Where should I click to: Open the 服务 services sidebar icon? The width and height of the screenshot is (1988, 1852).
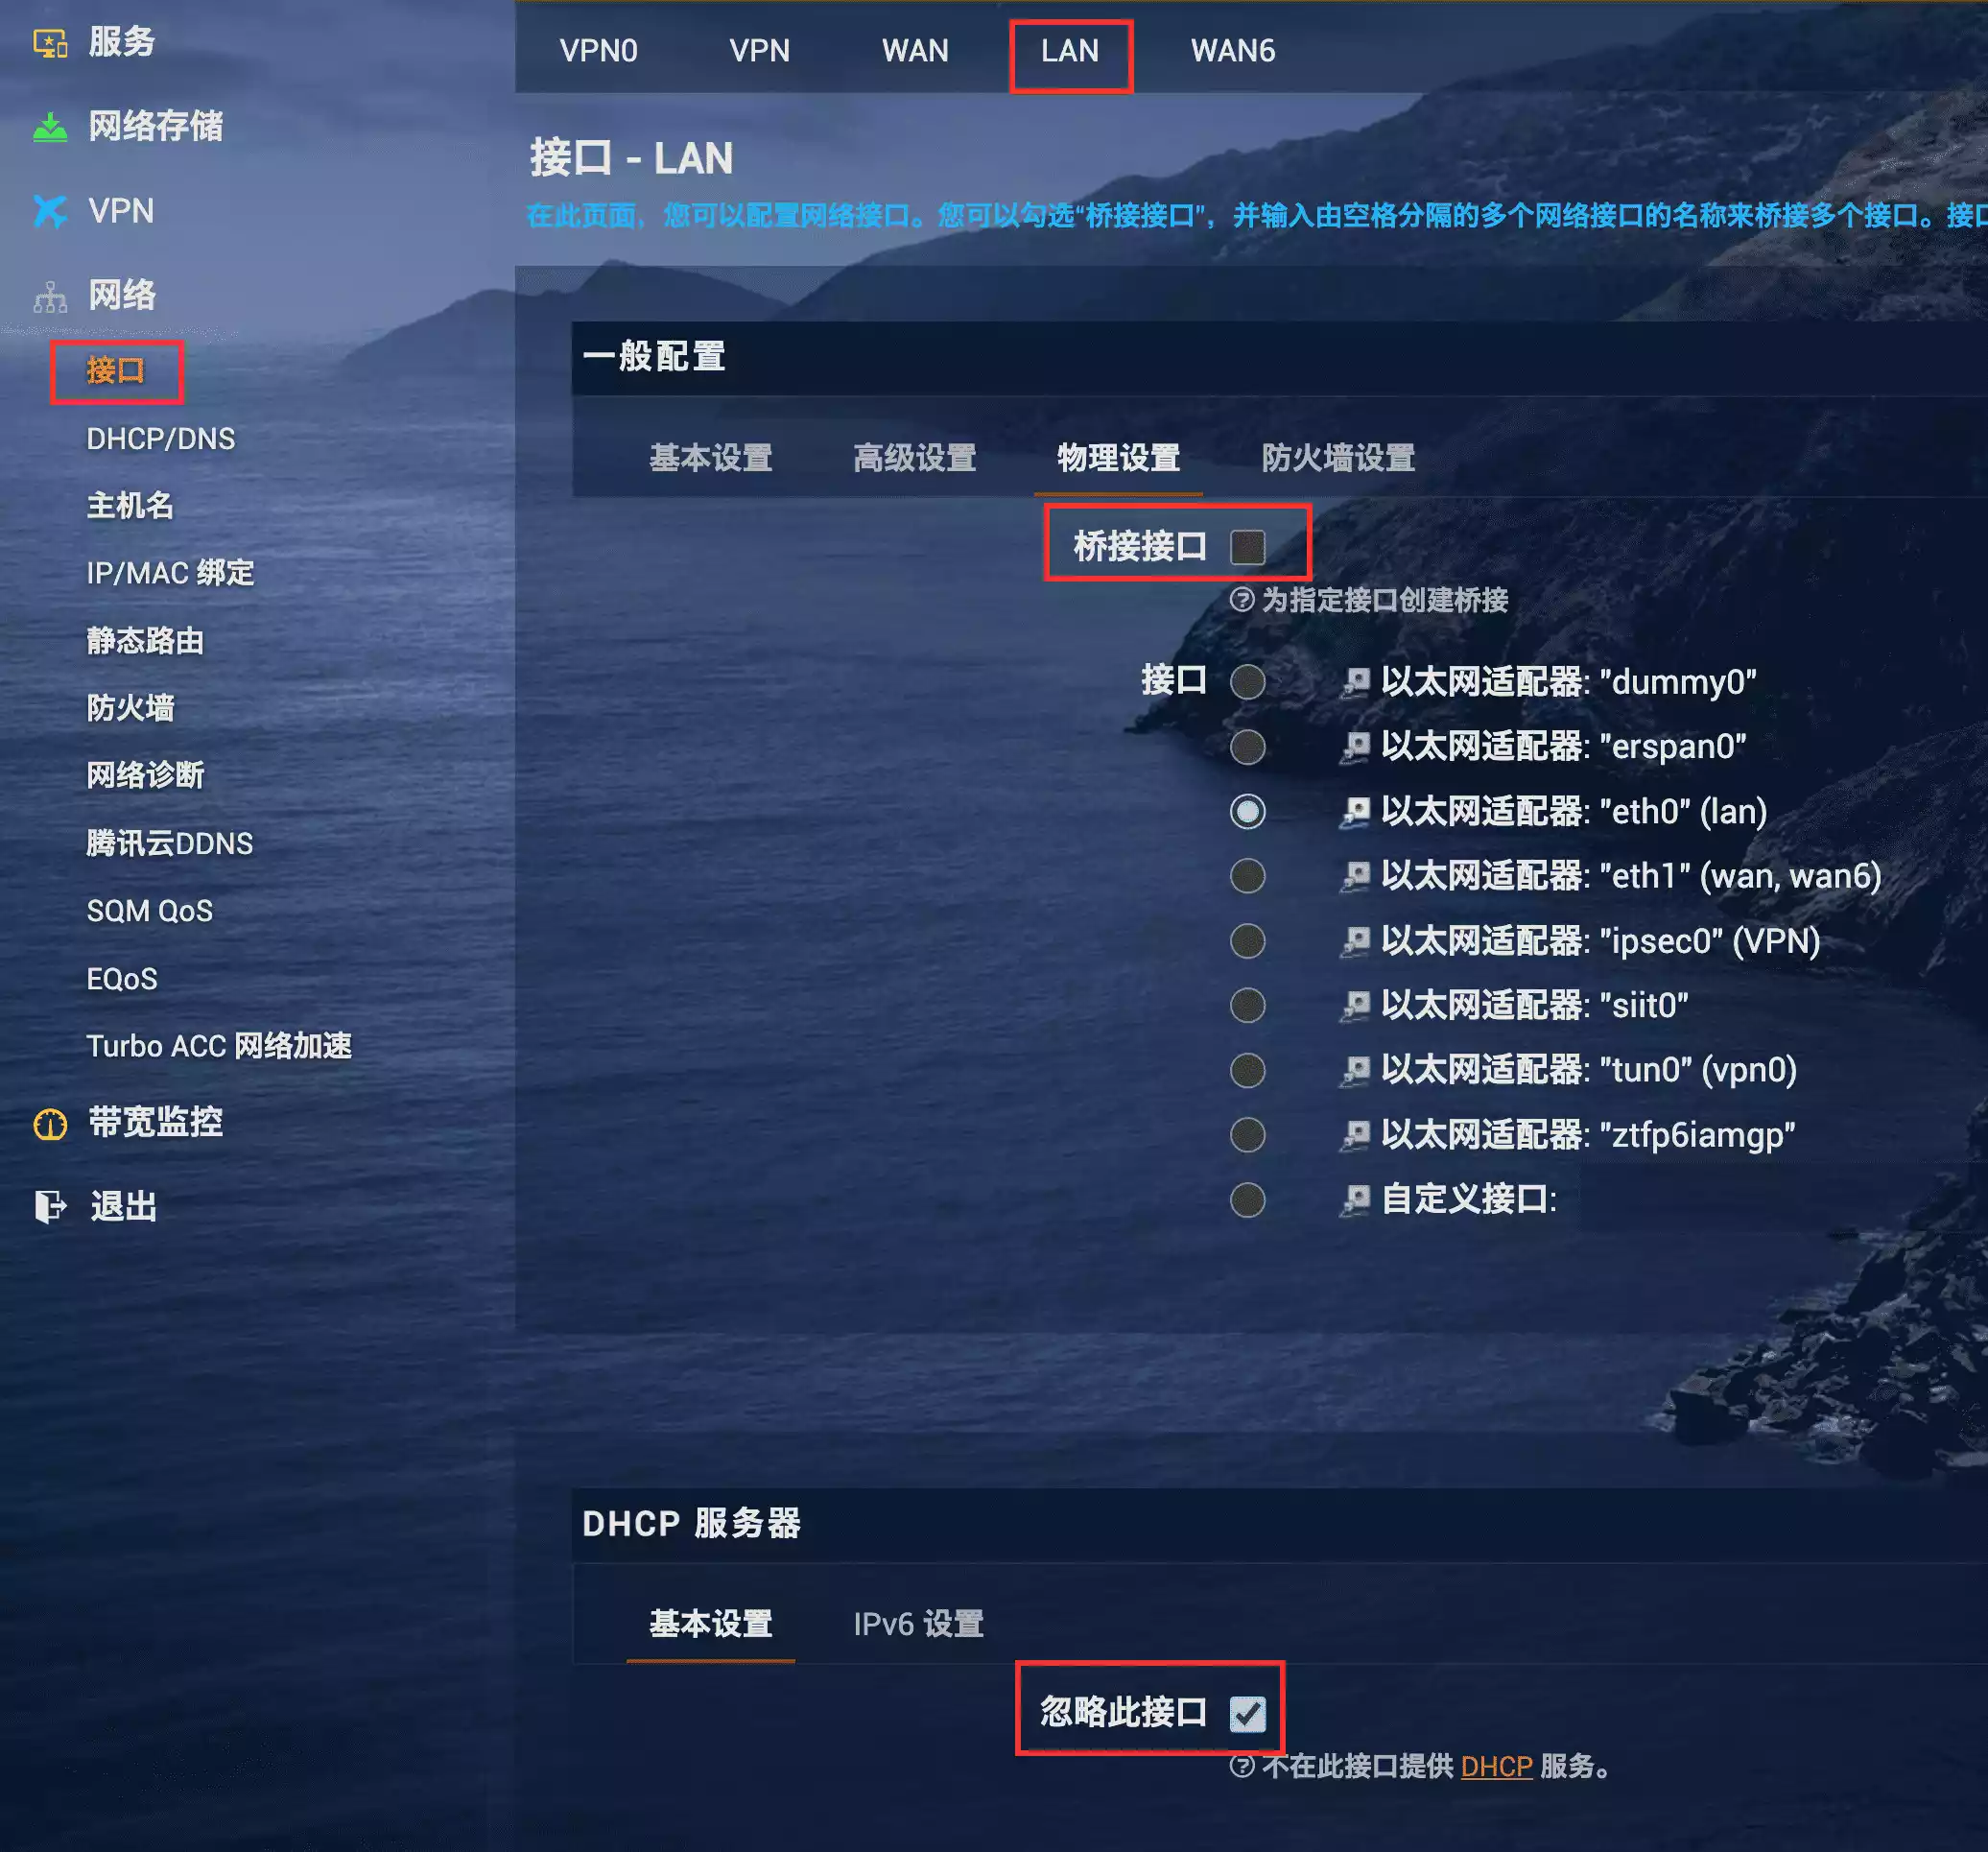coord(50,42)
